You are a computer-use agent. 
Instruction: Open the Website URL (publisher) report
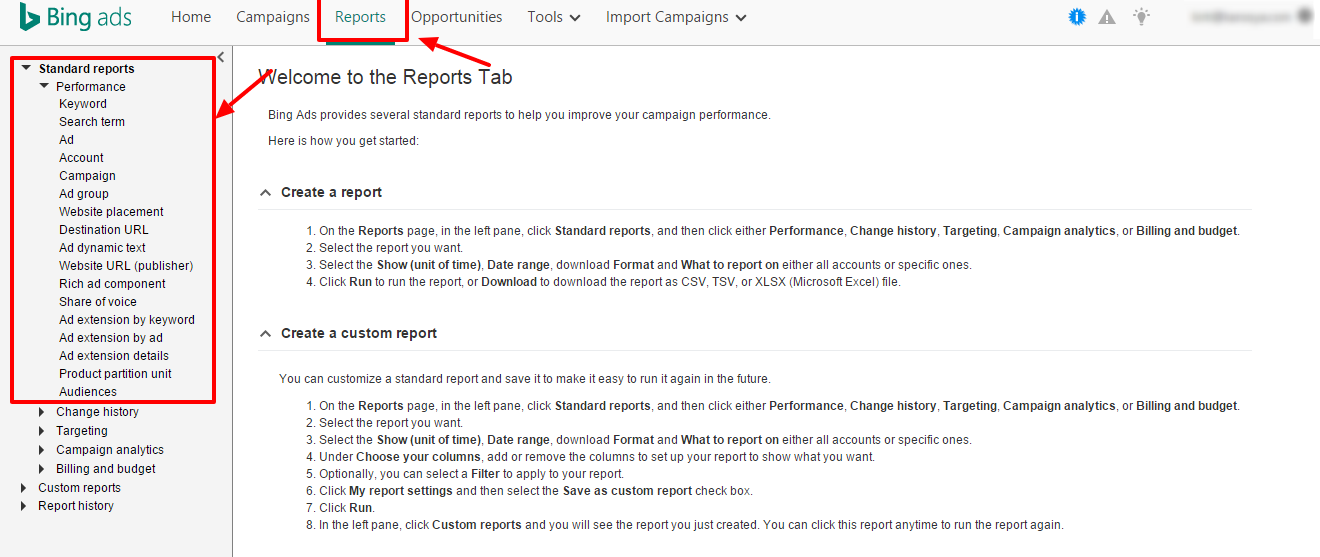(126, 266)
